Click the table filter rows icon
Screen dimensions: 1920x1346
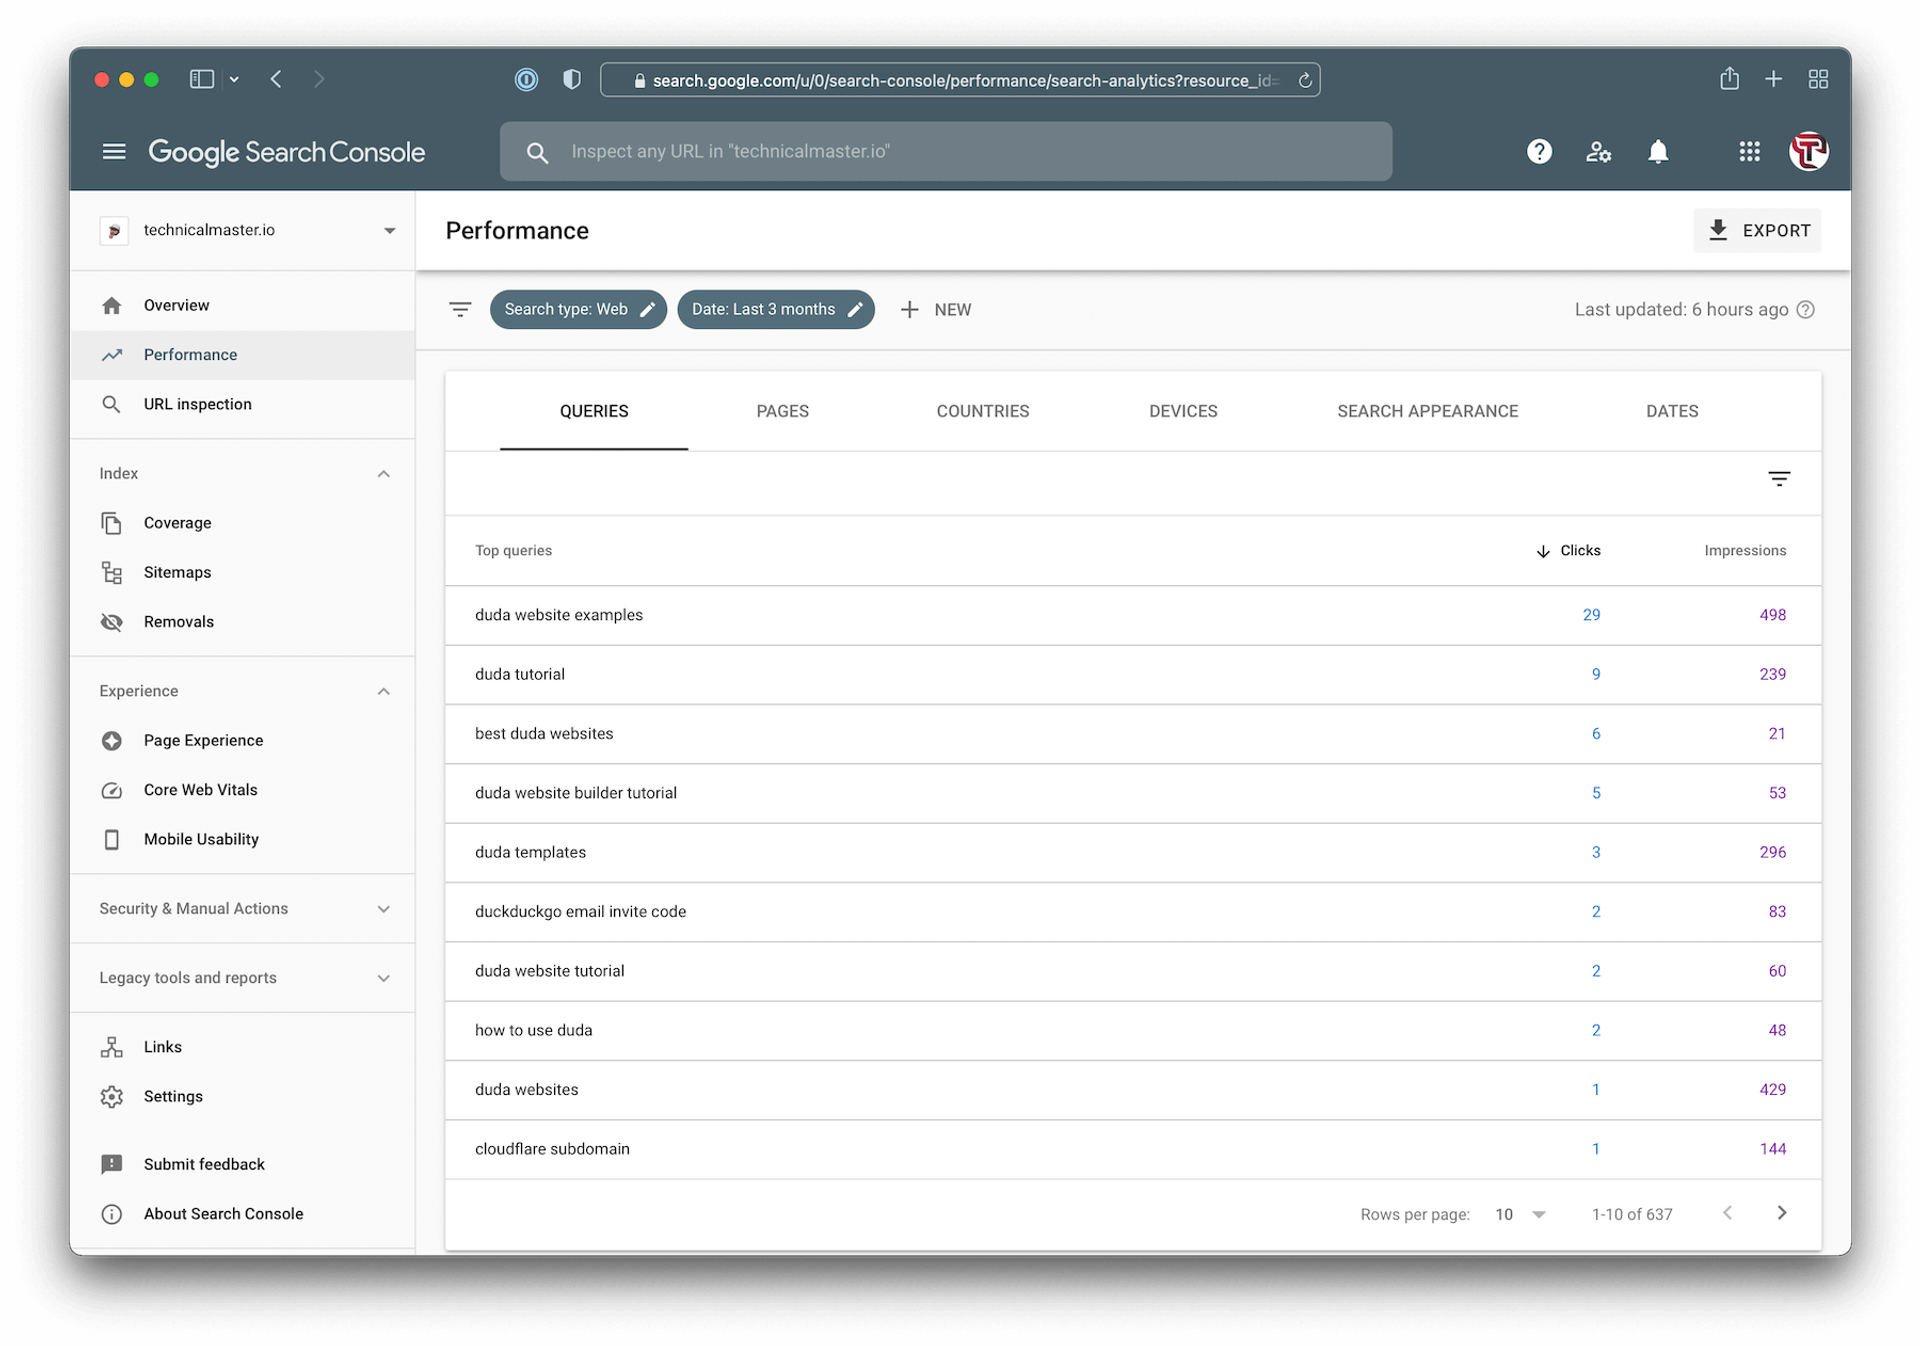tap(1779, 479)
